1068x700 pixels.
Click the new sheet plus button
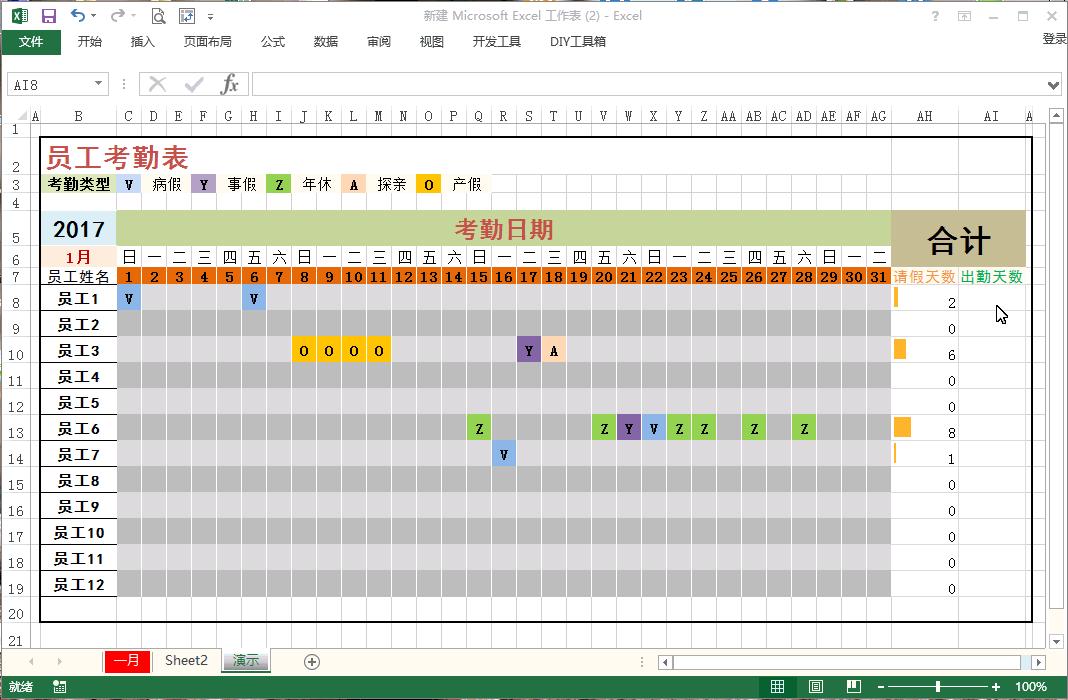[x=311, y=661]
